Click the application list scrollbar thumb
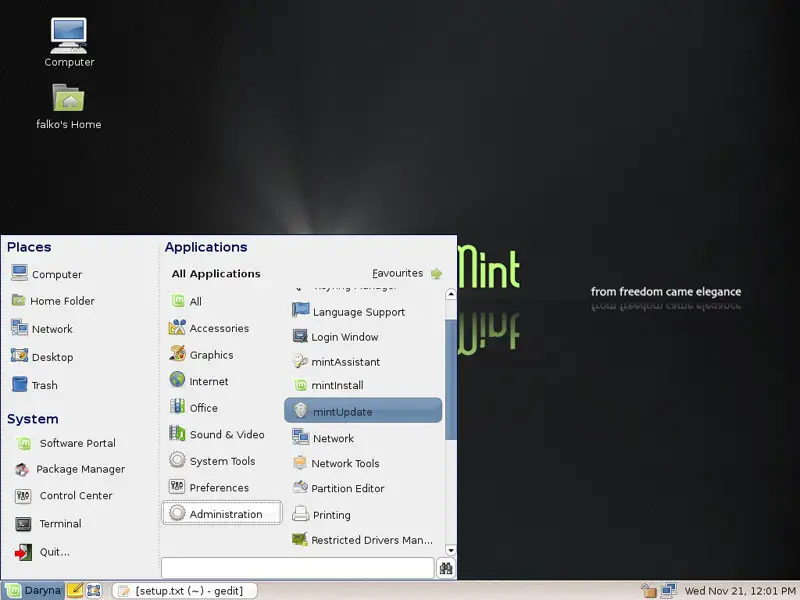800x600 pixels. (x=451, y=380)
